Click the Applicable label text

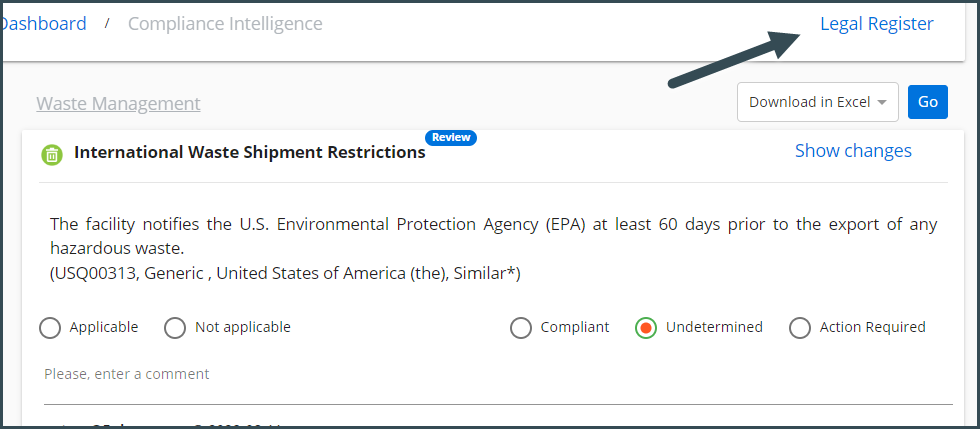104,327
